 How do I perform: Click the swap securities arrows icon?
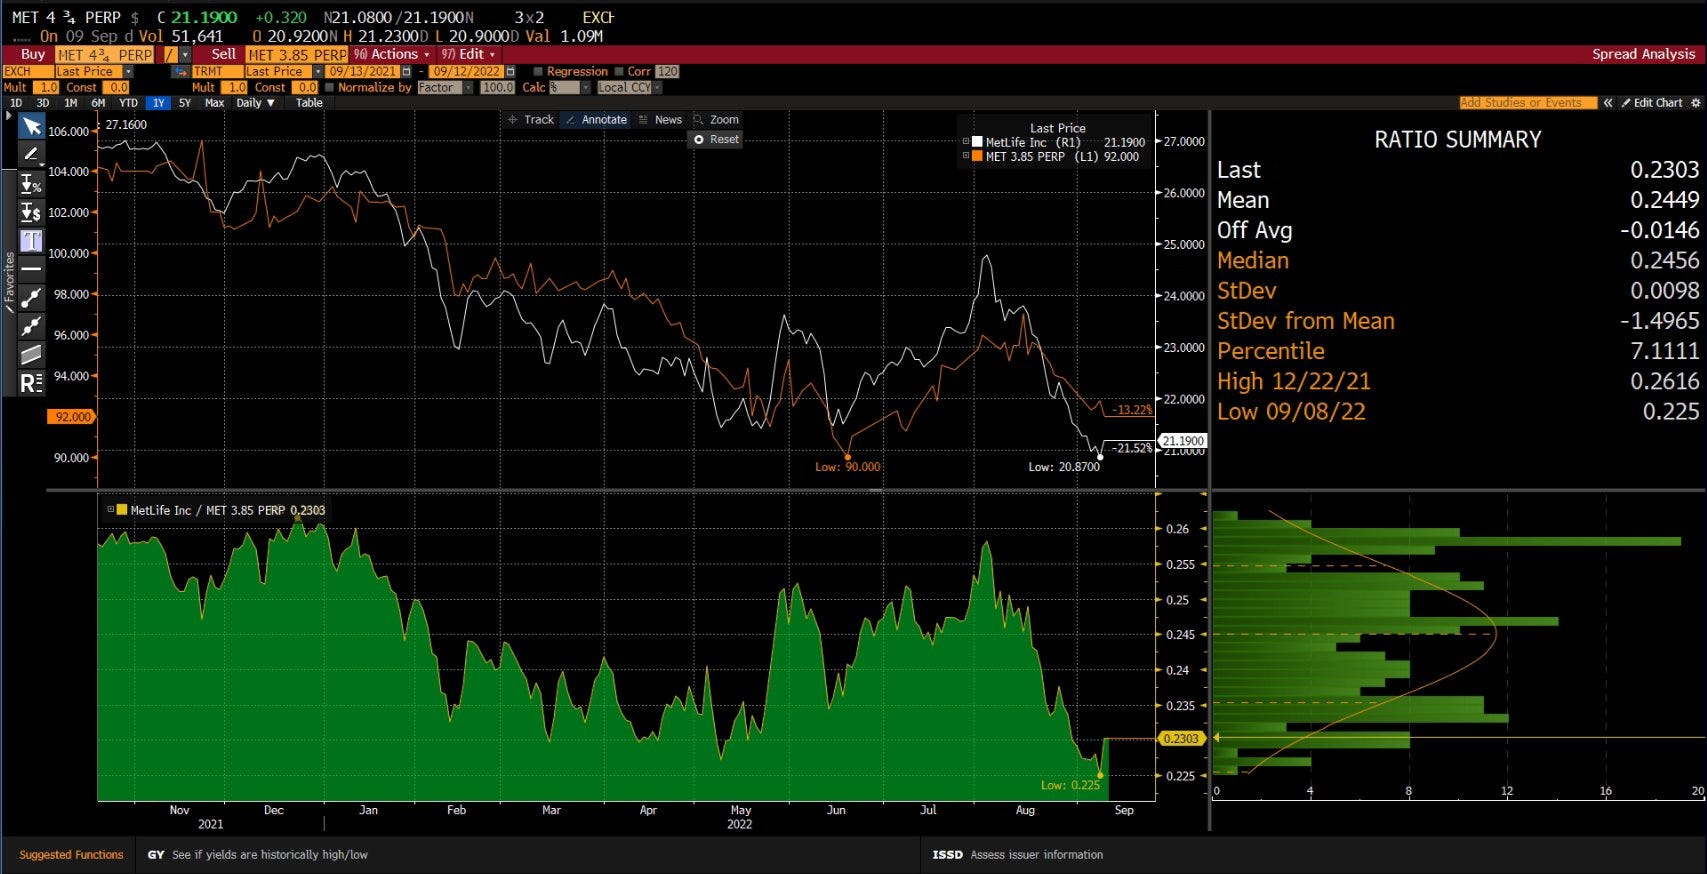click(180, 72)
